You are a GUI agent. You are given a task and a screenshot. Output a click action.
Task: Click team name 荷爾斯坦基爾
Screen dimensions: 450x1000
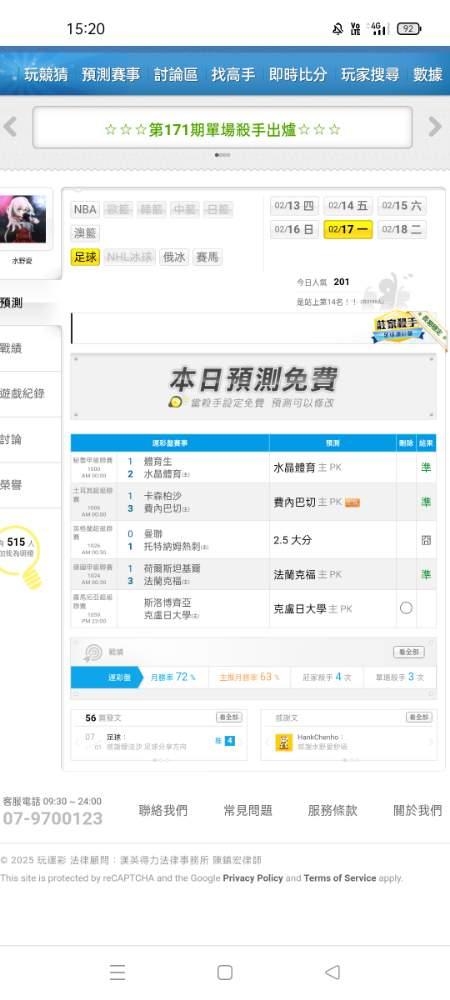pyautogui.click(x=172, y=568)
